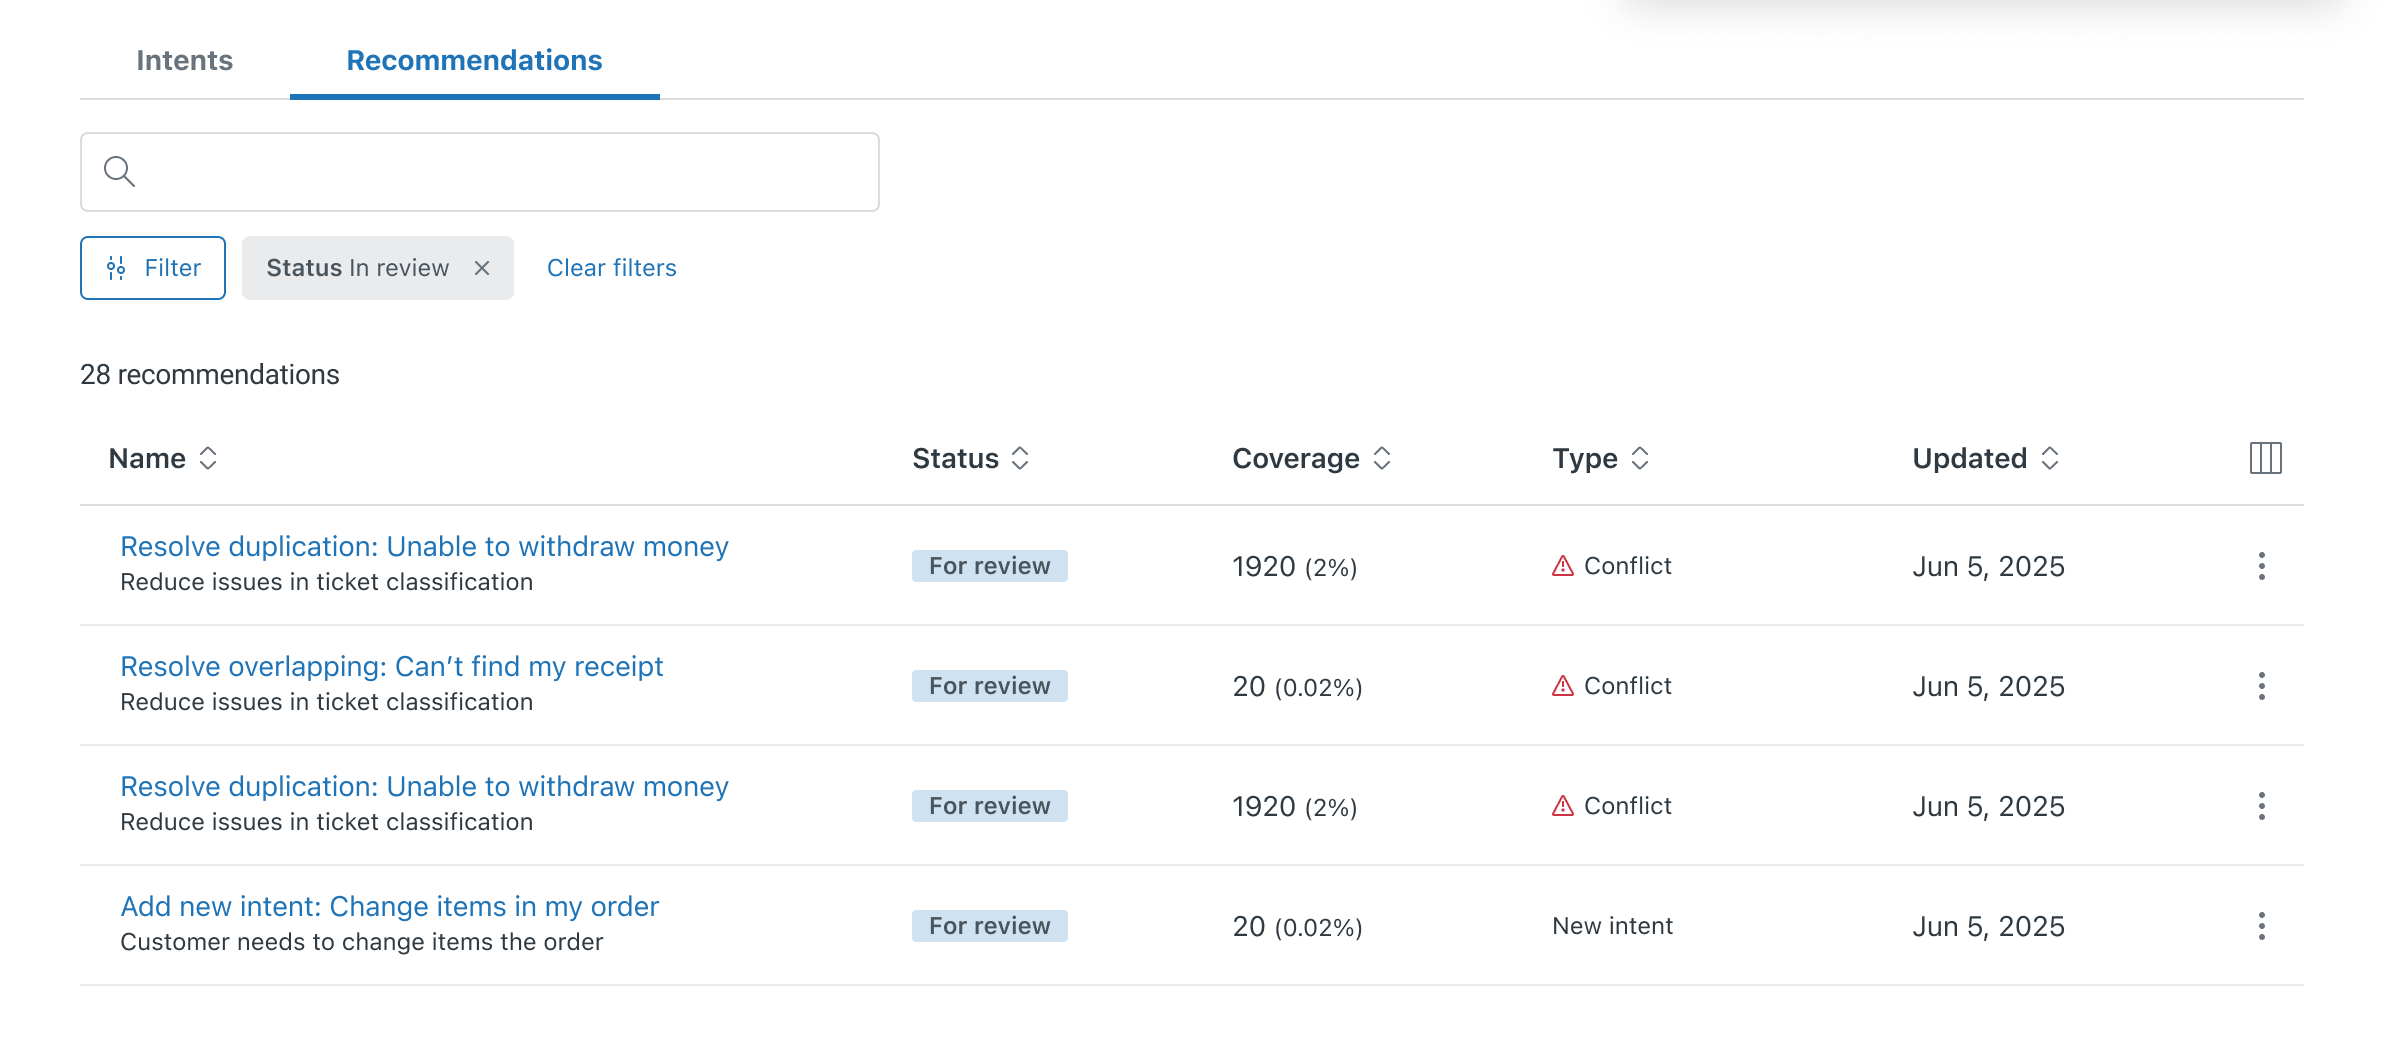Image resolution: width=2384 pixels, height=1048 pixels.
Task: Click the Conflict warning icon in the first row
Action: 1562,566
